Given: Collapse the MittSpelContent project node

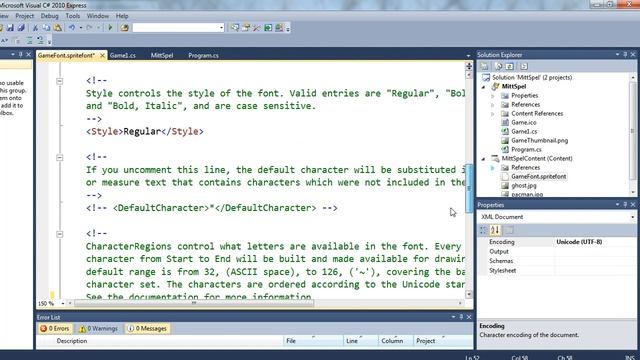Looking at the screenshot, I should [484, 158].
